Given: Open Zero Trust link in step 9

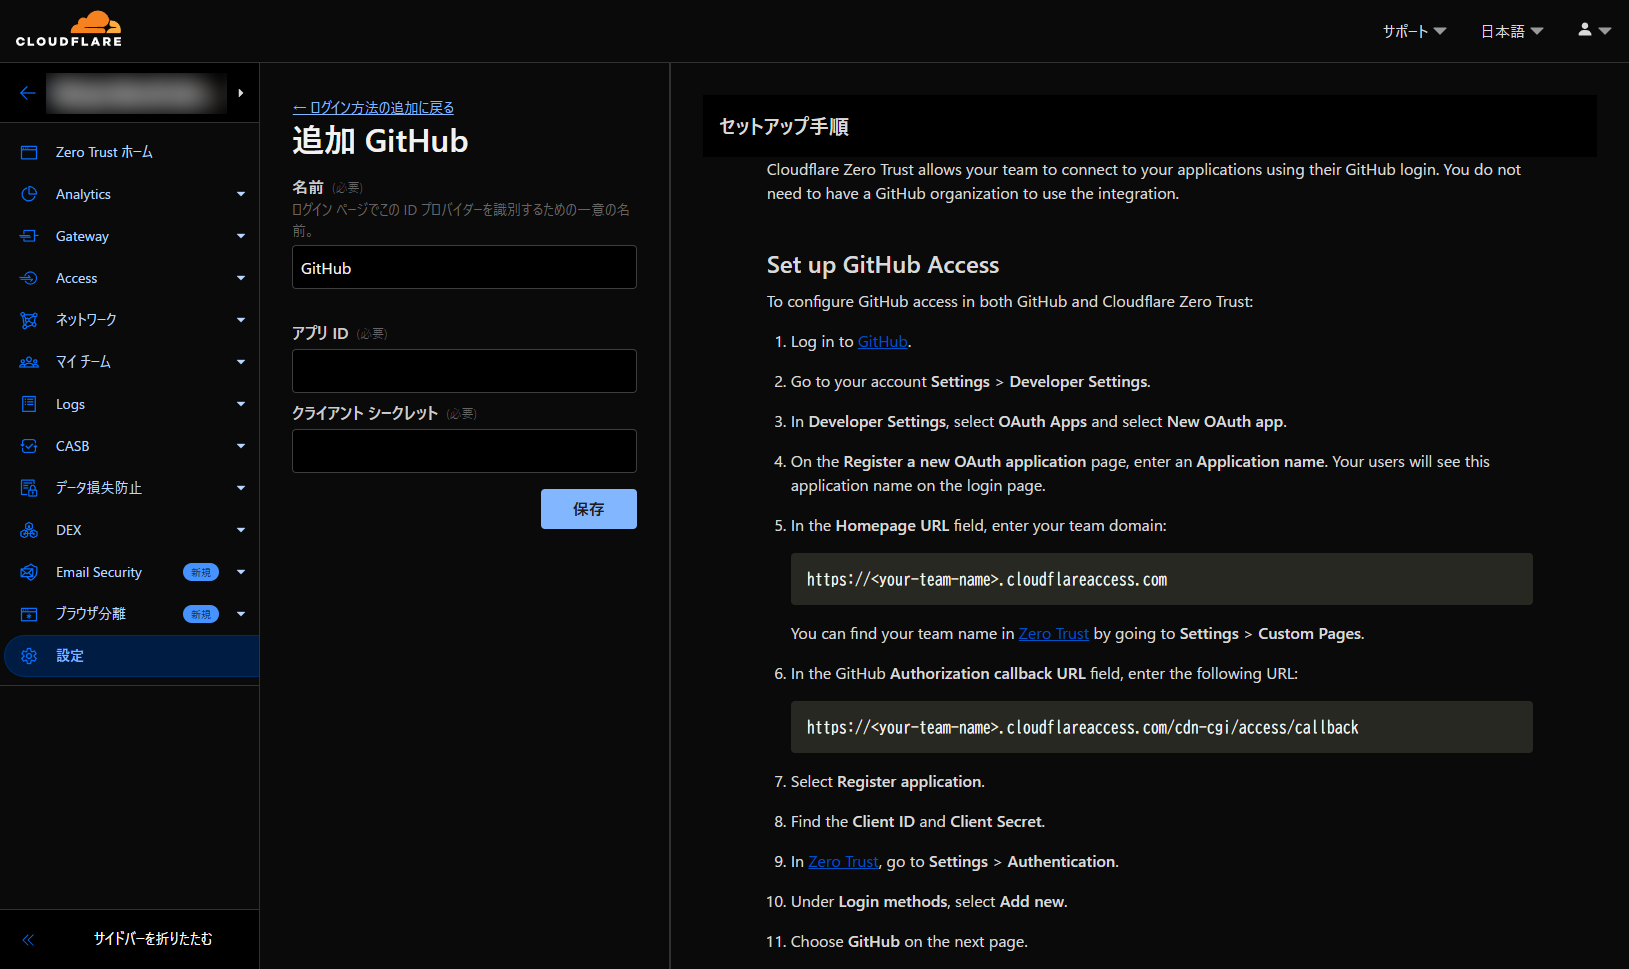Looking at the screenshot, I should 843,862.
